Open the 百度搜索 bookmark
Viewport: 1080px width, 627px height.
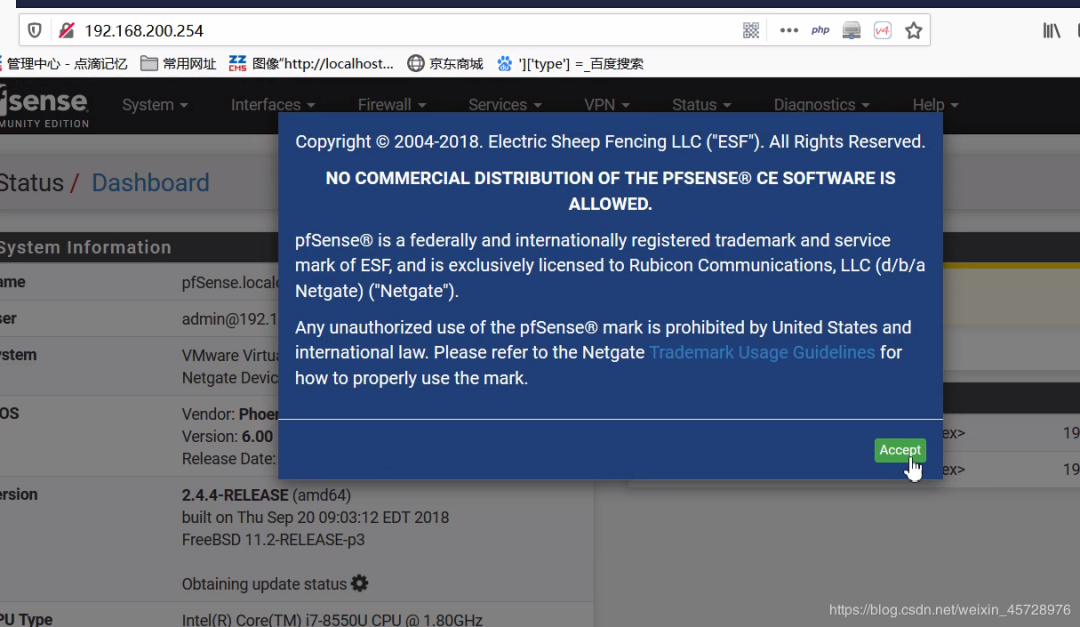[x=570, y=64]
